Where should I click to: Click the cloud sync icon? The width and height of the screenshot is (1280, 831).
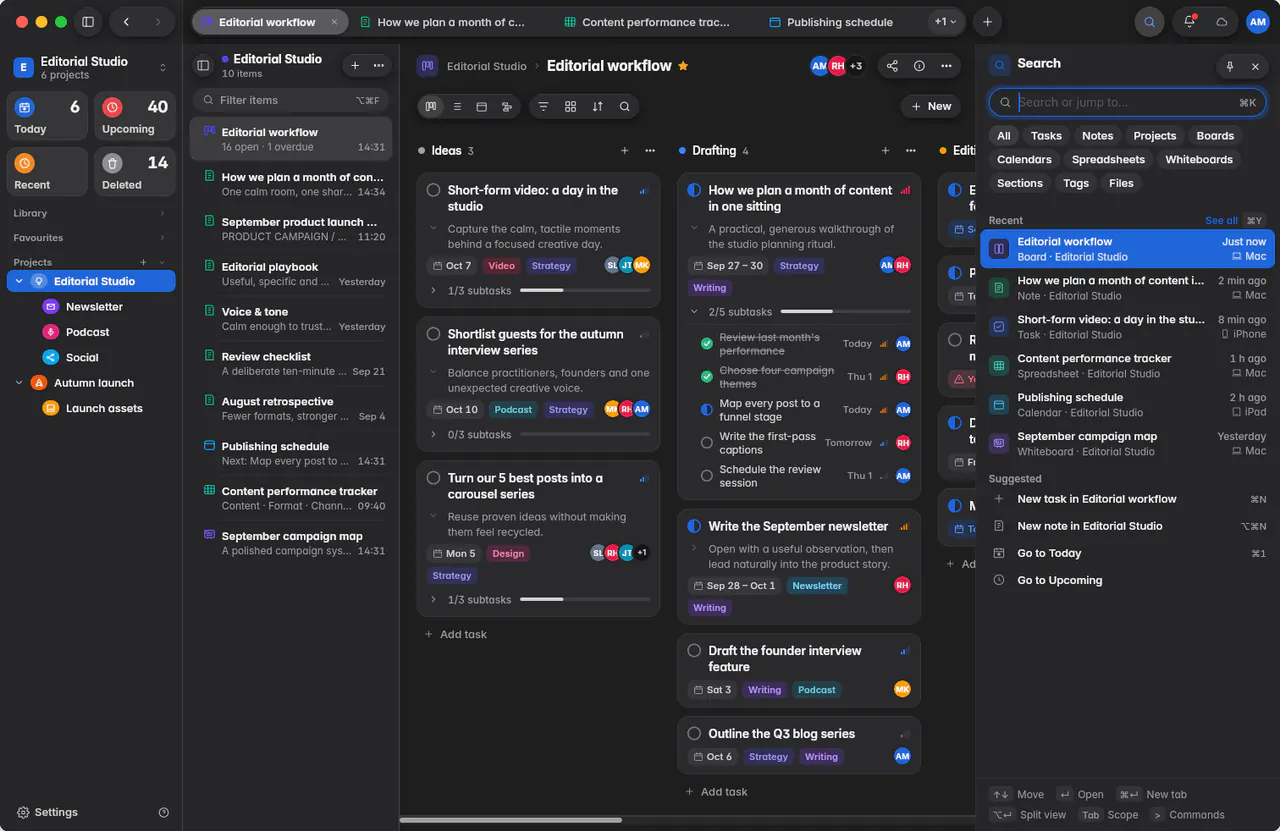tap(1221, 22)
